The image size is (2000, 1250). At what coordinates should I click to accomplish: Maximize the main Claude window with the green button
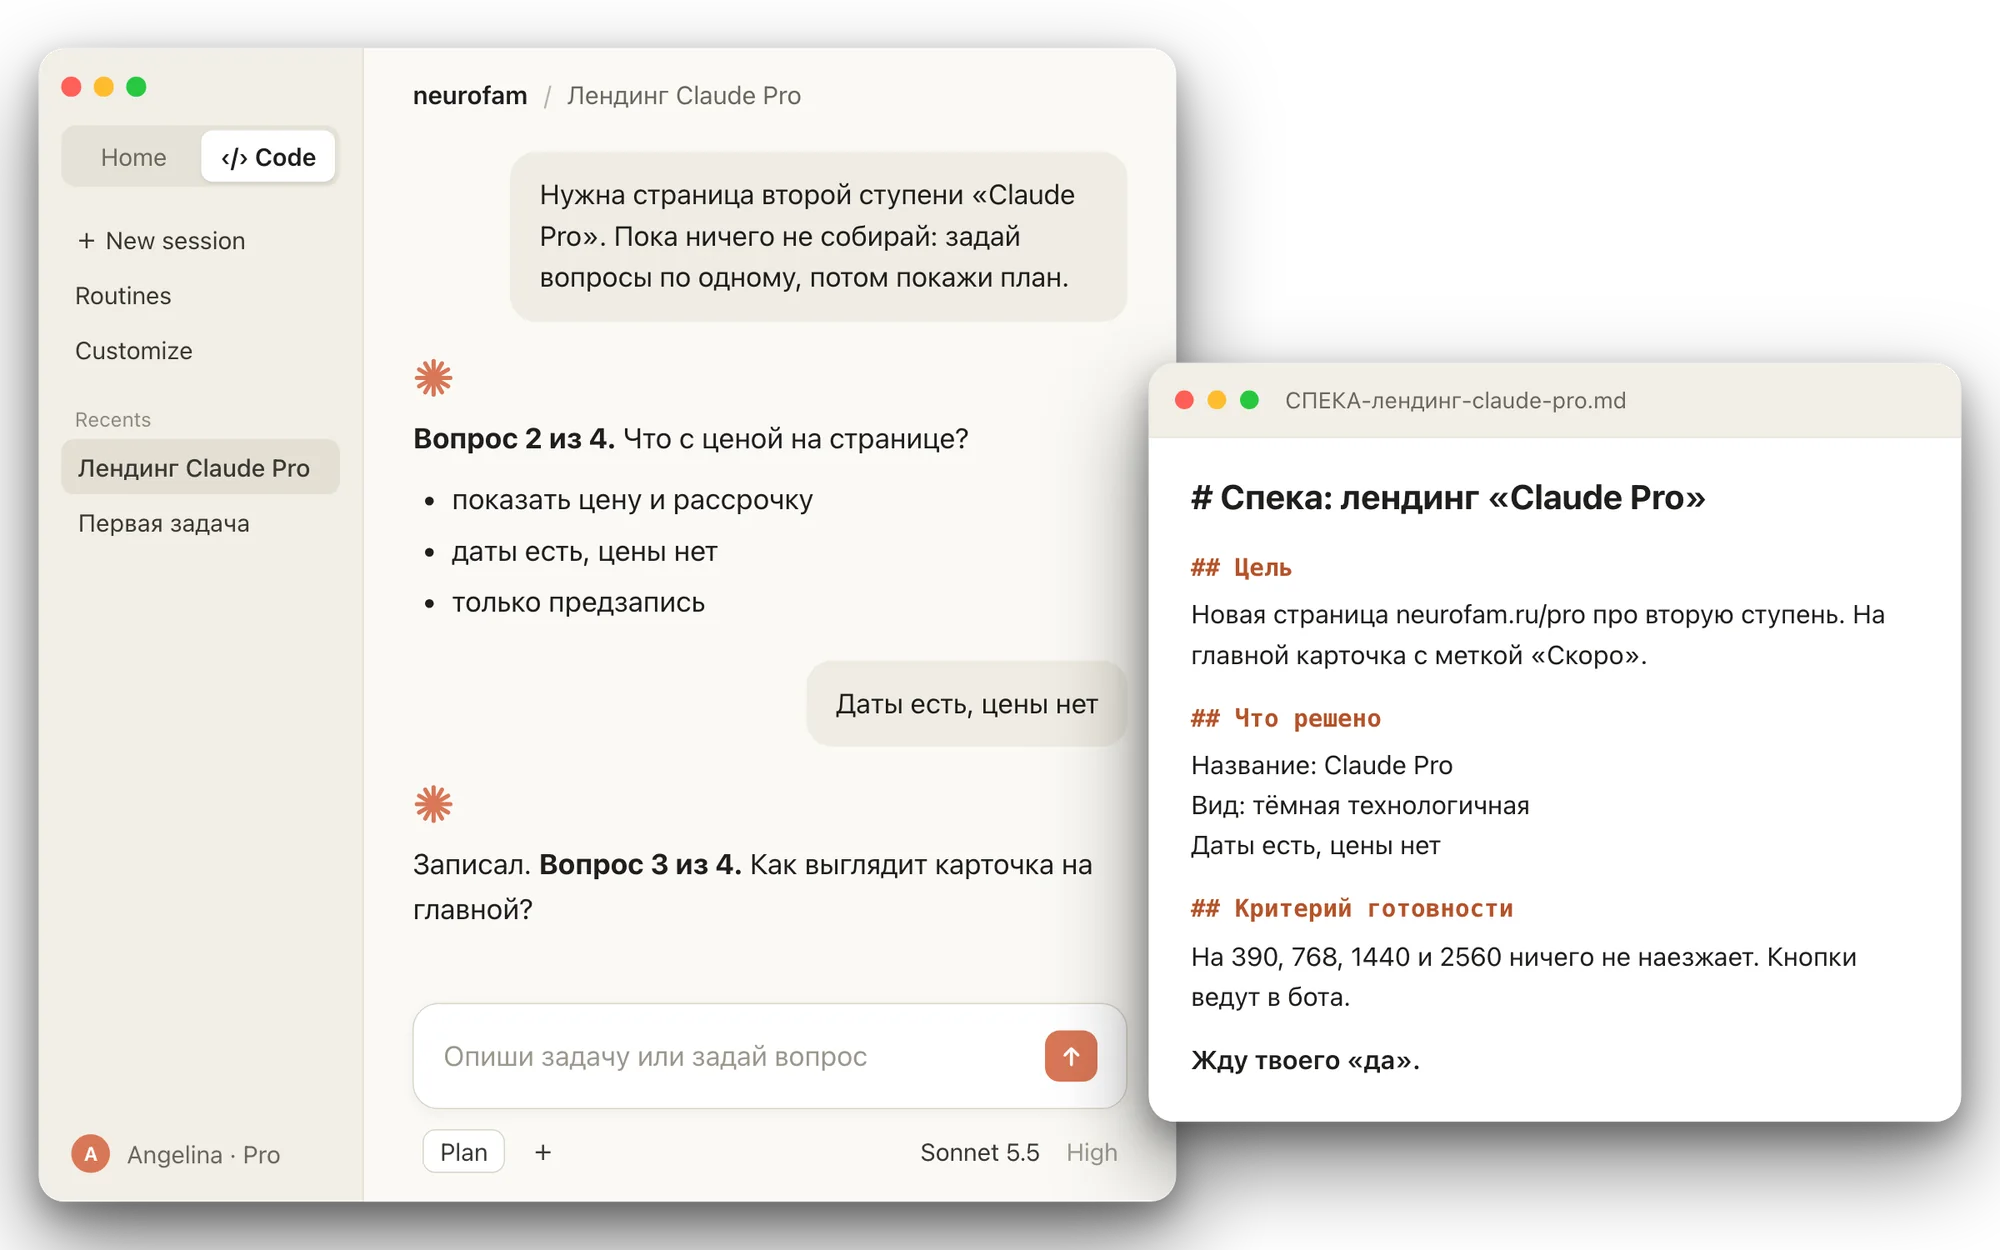137,87
